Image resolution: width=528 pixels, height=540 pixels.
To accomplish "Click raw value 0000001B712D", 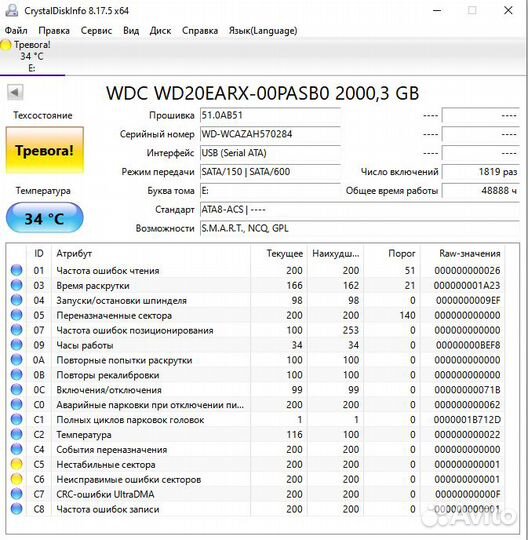I will pos(467,420).
